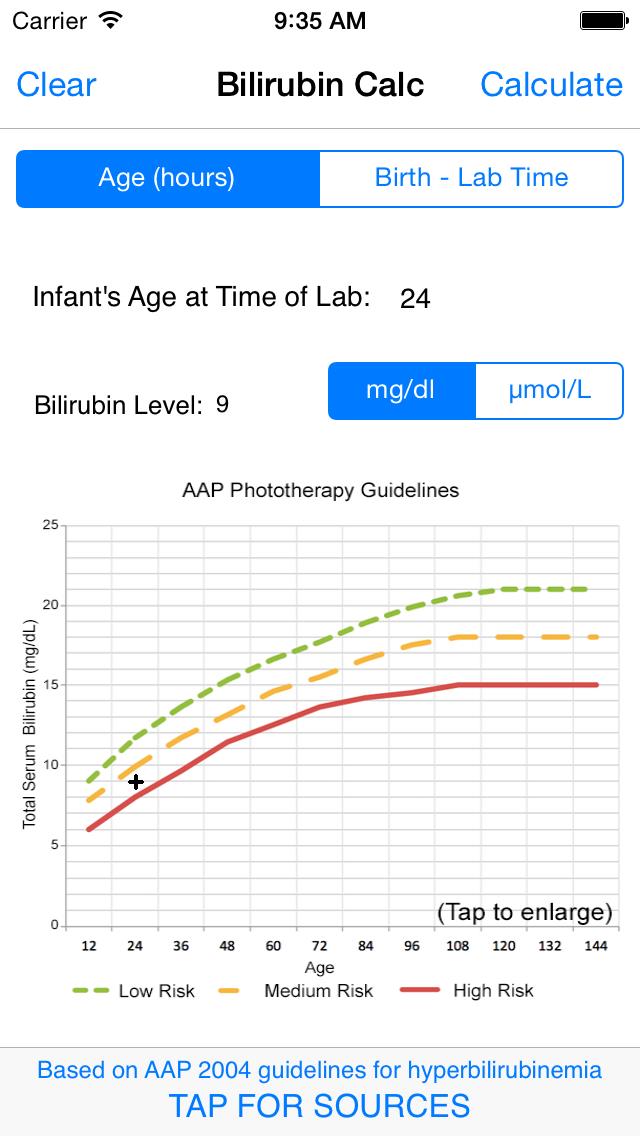Tap the 9:35 AM clock in status bar

click(x=320, y=20)
